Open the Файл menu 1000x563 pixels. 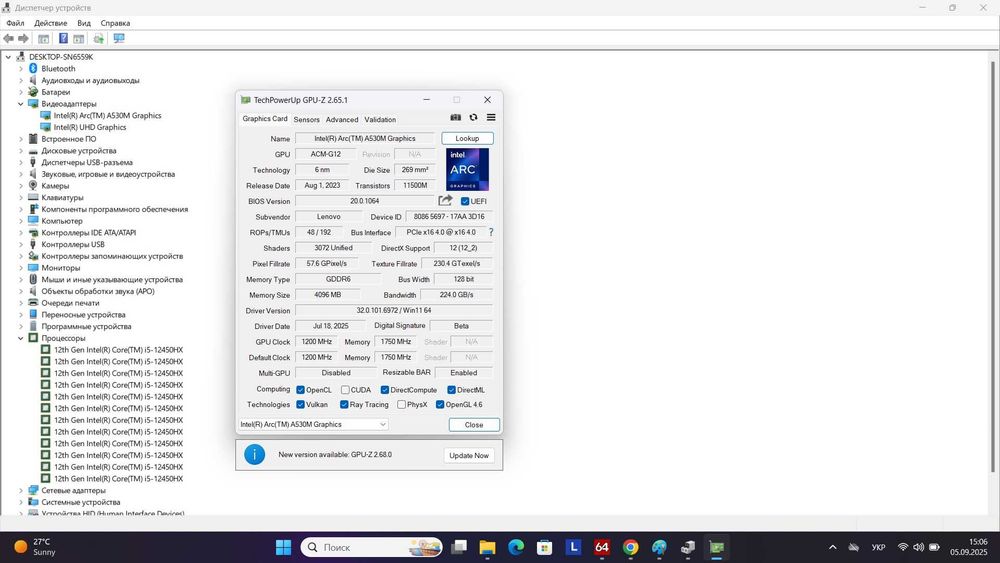(15, 23)
